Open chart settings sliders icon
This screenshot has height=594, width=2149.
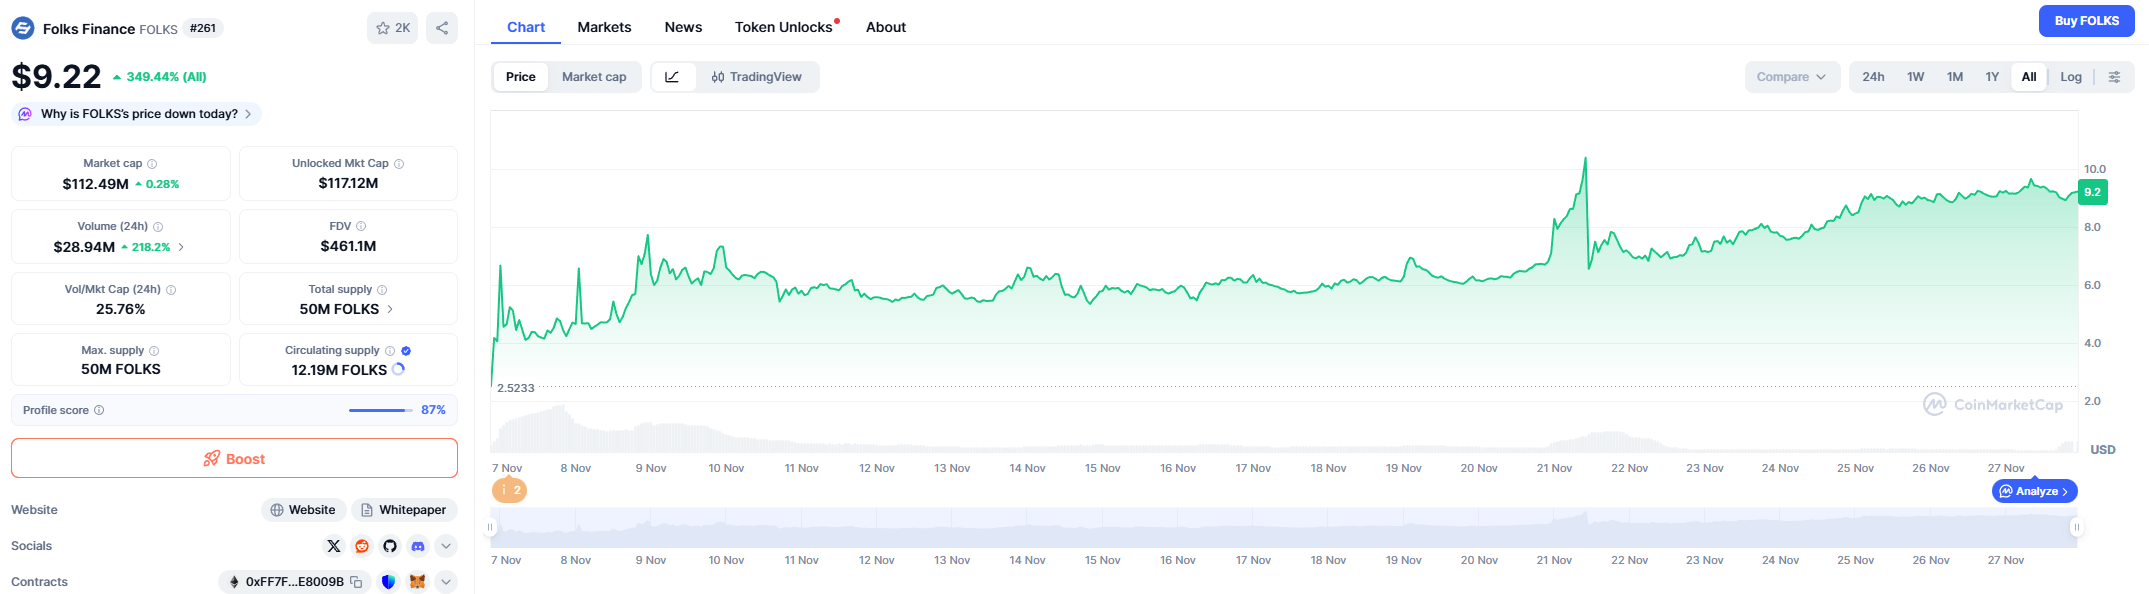pos(2114,77)
